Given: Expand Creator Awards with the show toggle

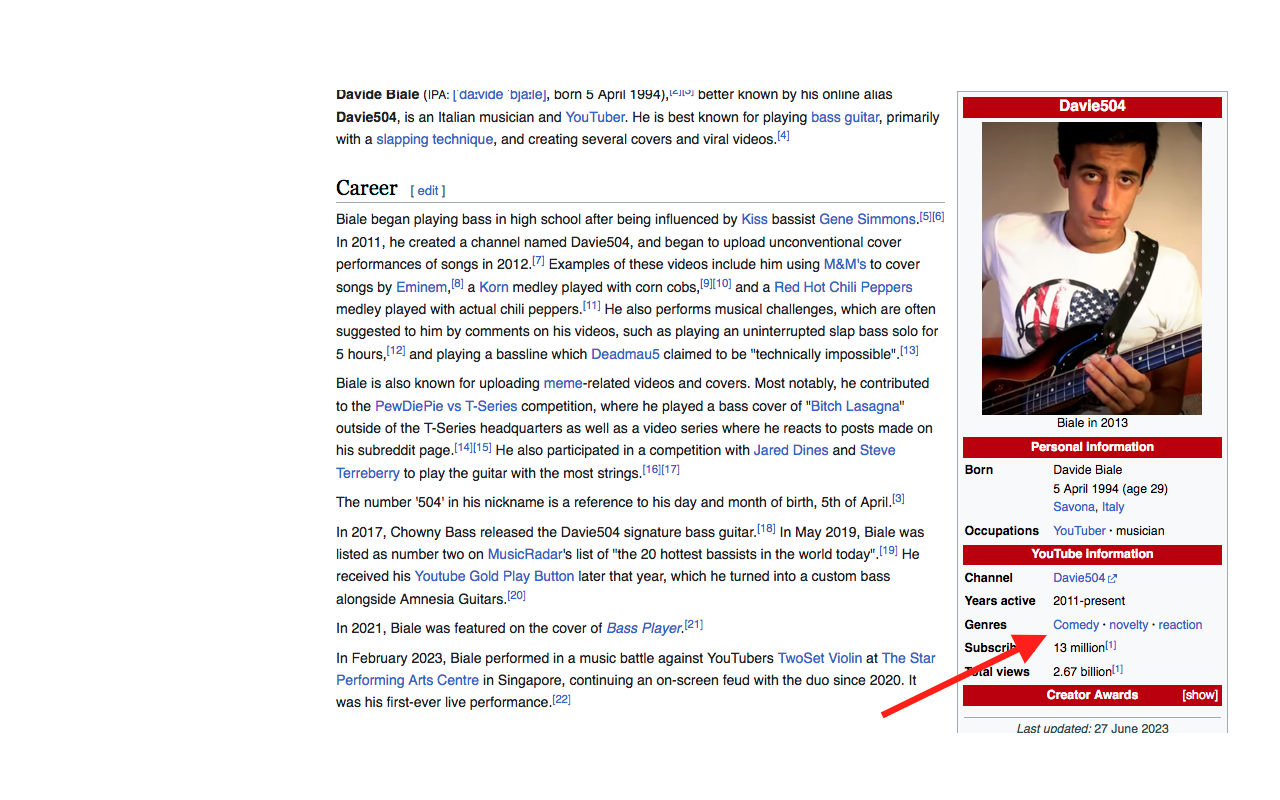Looking at the screenshot, I should pos(1200,695).
